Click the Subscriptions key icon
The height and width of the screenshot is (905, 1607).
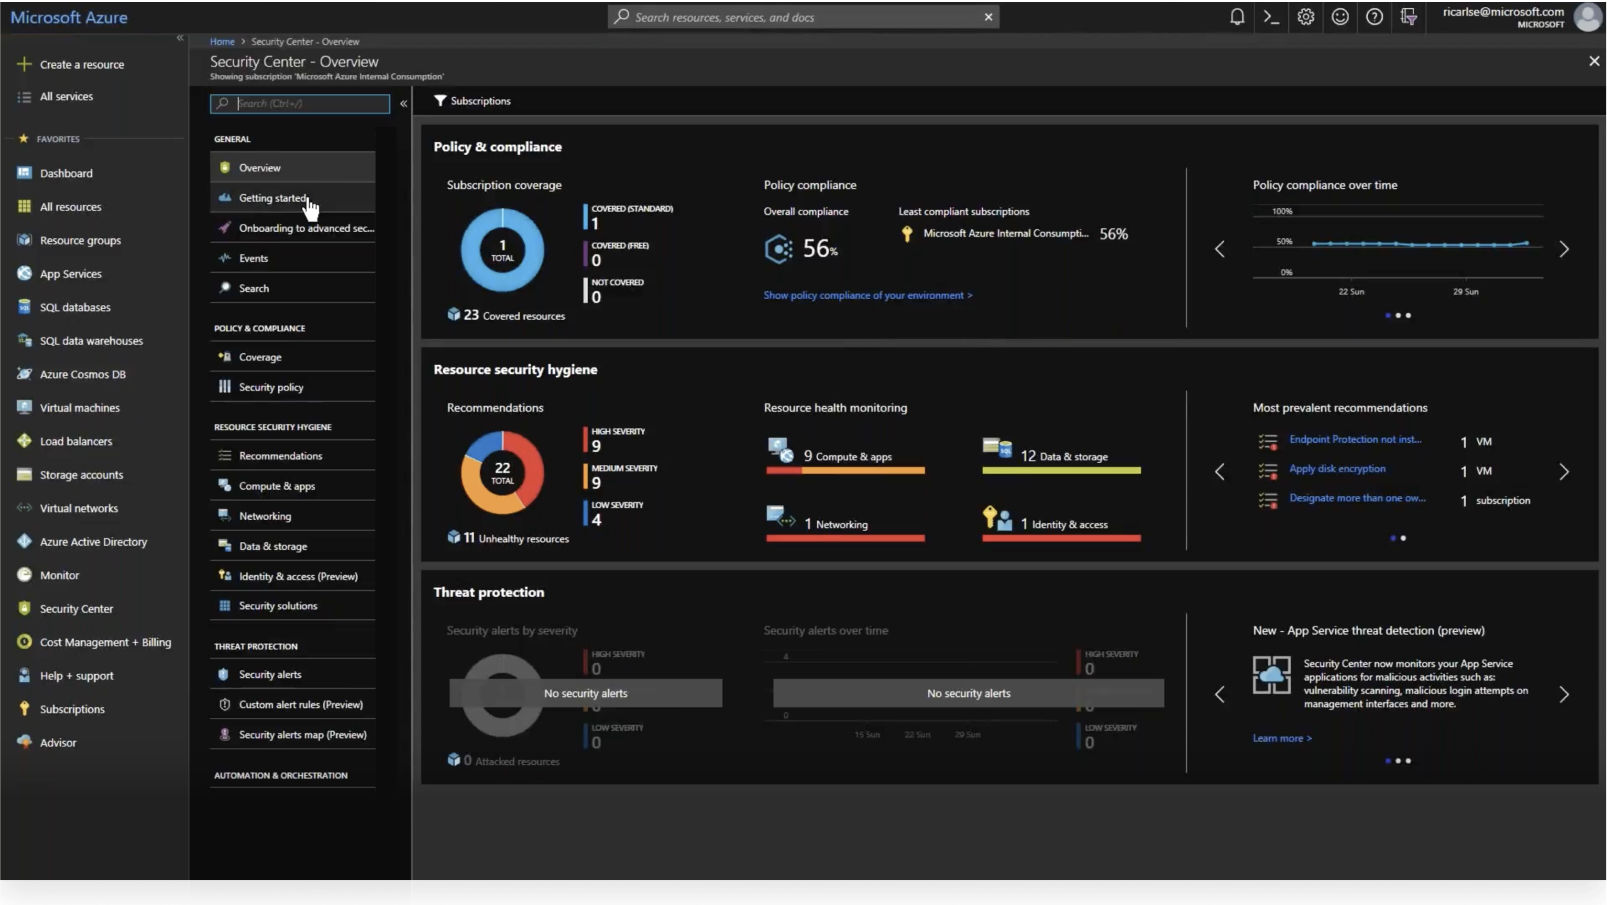pos(24,709)
